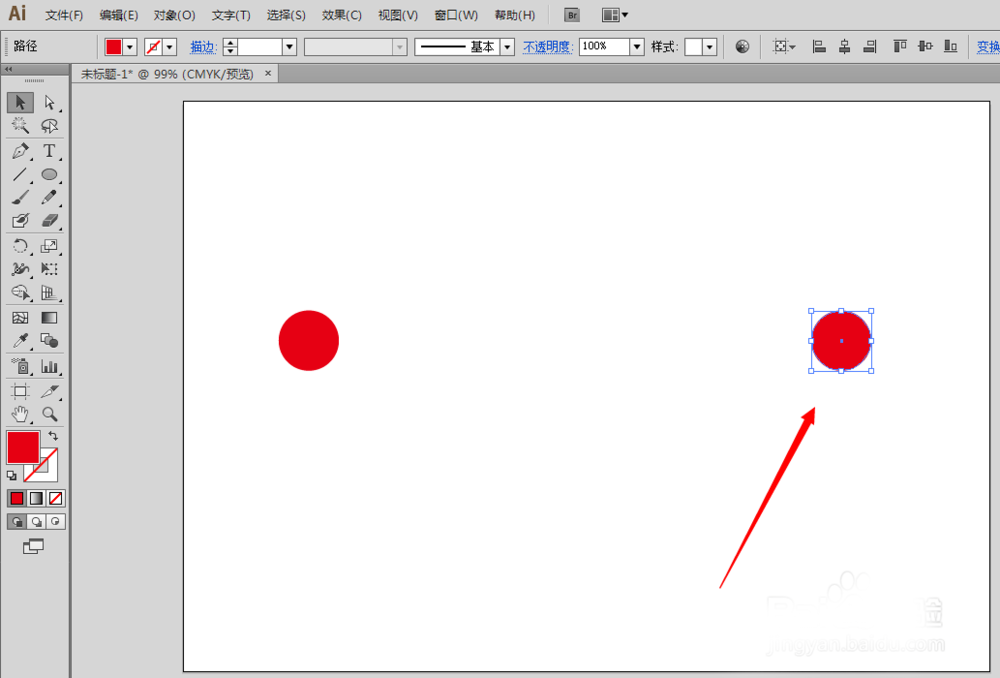This screenshot has height=678, width=1000.
Task: Enable Draw Behind mode
Action: click(37, 522)
